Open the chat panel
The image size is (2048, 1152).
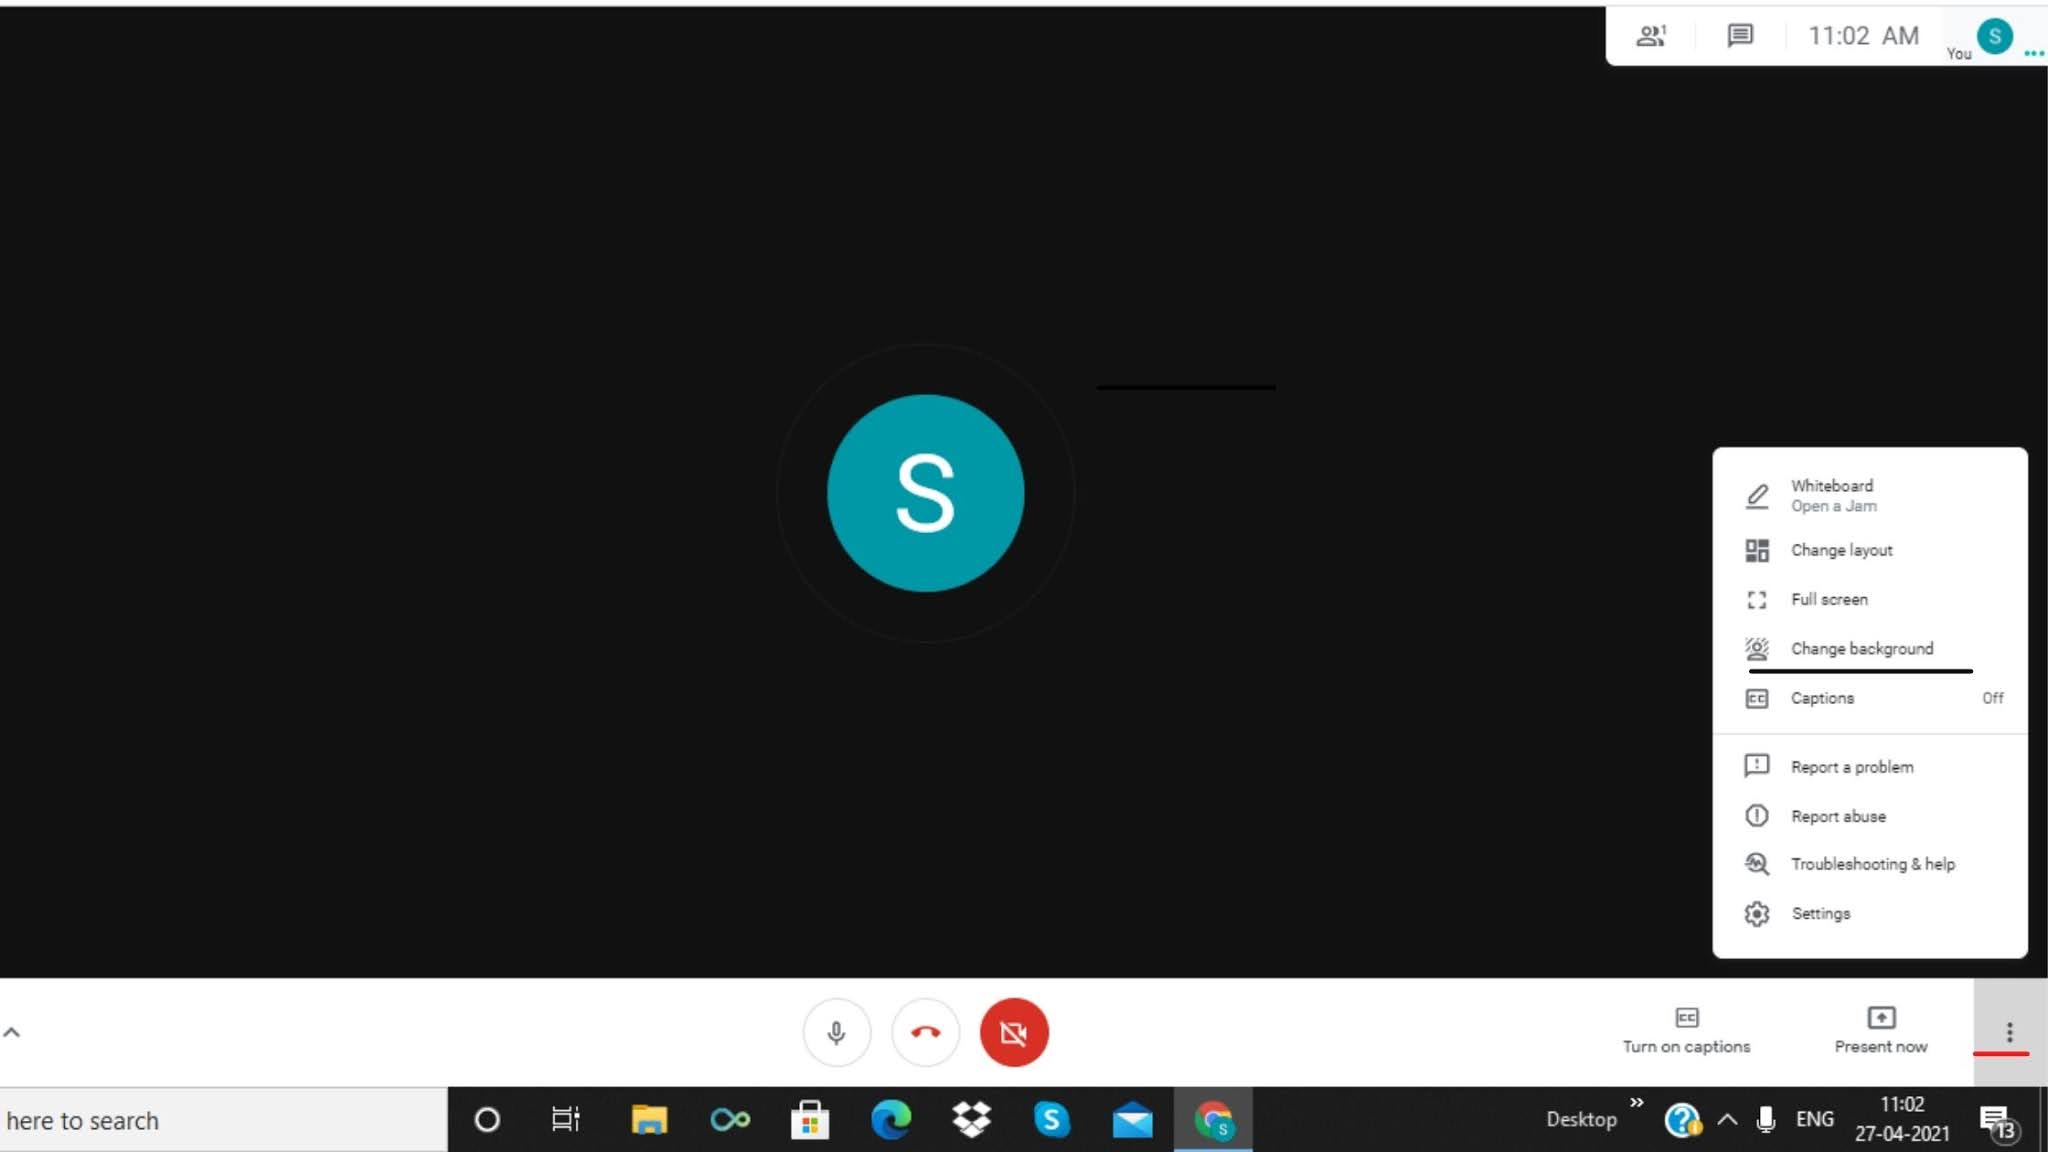click(1739, 35)
